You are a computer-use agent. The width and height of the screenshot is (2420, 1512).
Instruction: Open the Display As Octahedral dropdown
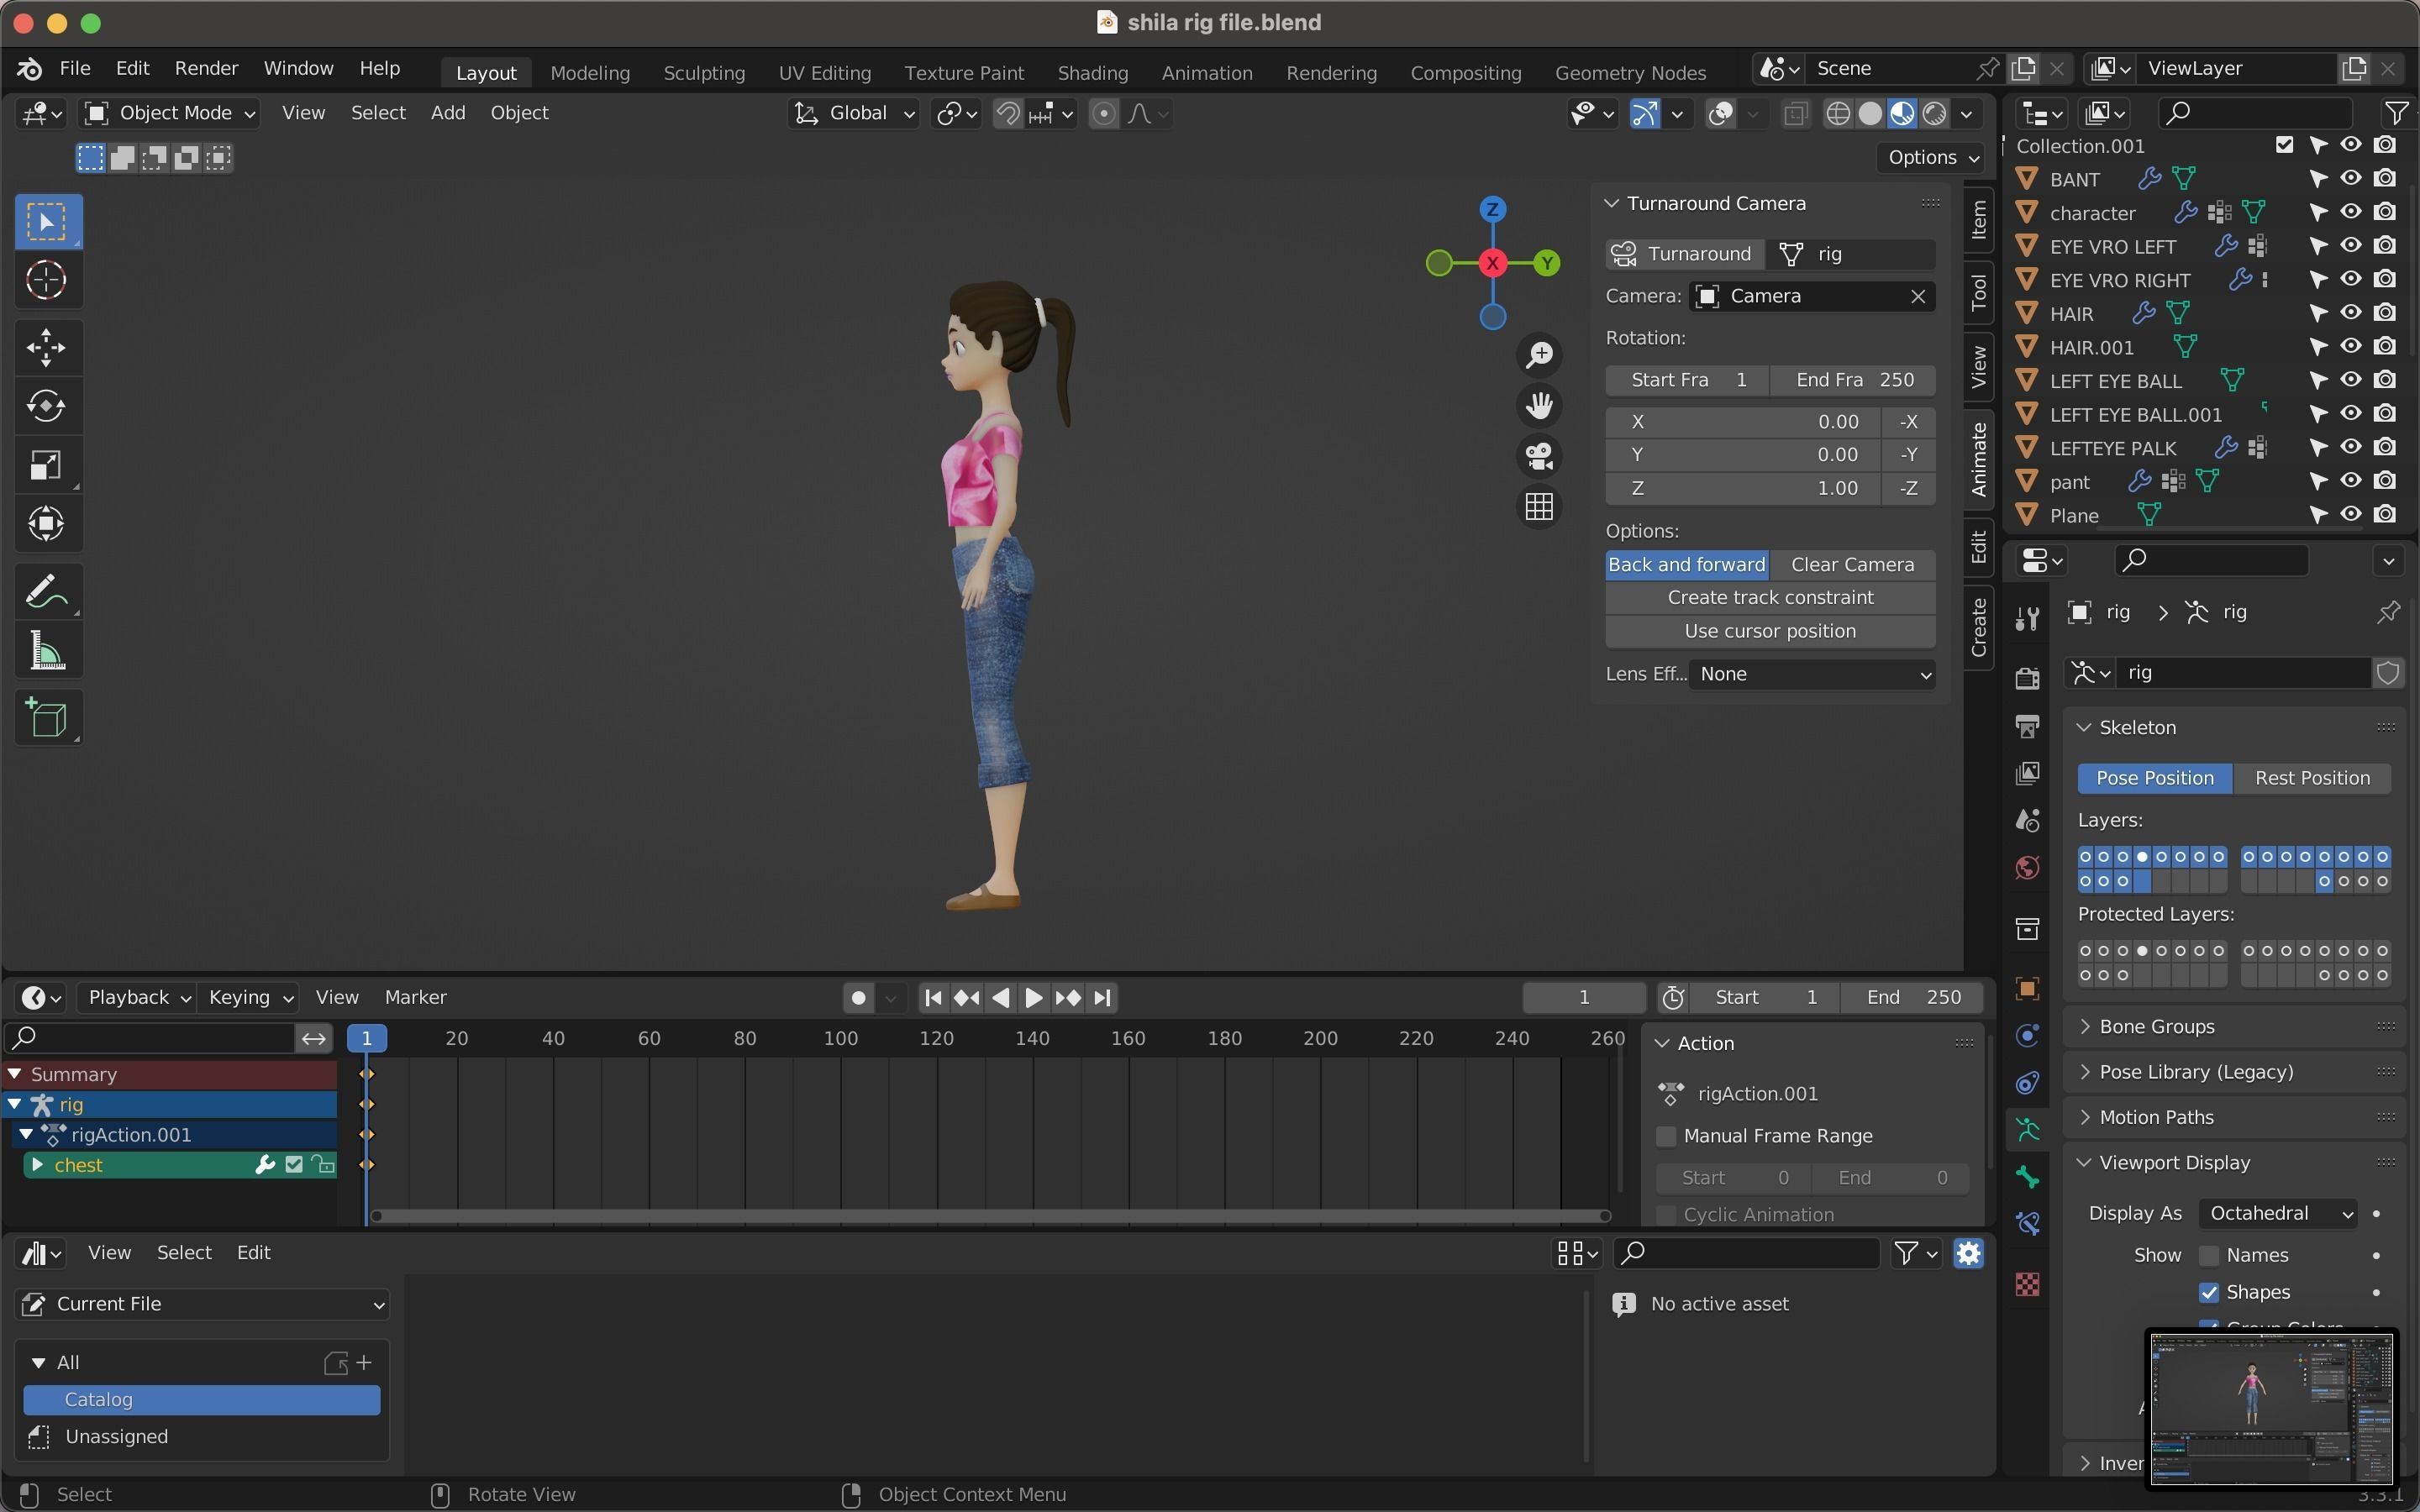coord(2278,1214)
